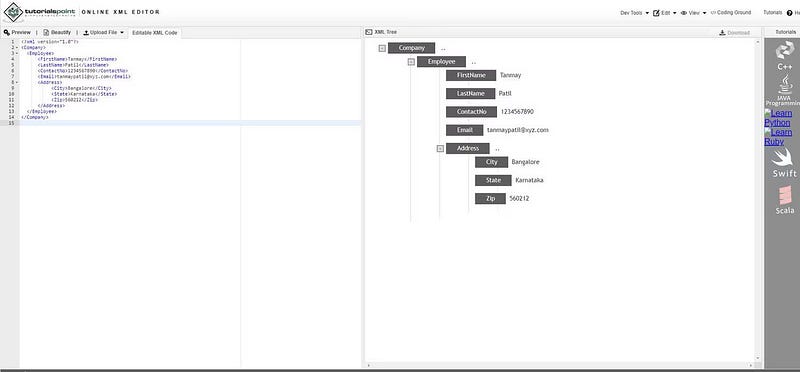Click the Help question mark icon
The image size is (800, 372).
[x=790, y=13]
